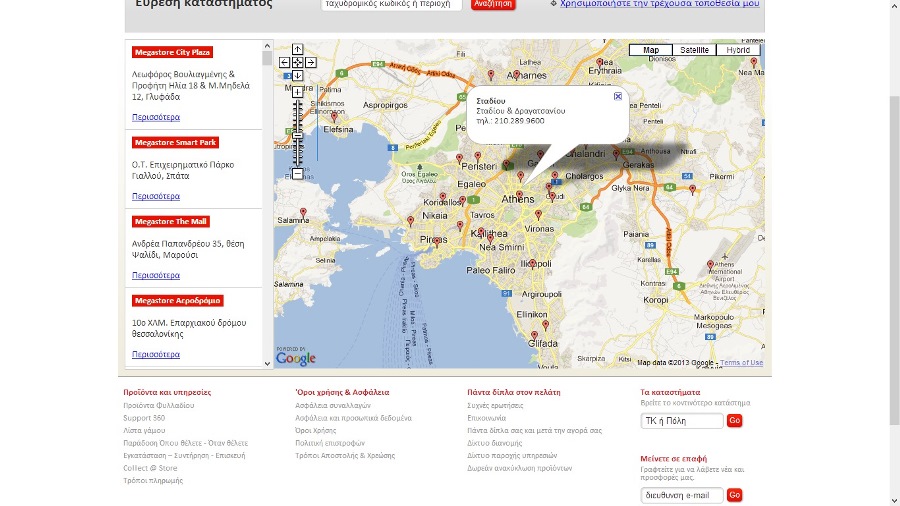
Task: Select the Megastore City Plaza heading
Action: (172, 52)
